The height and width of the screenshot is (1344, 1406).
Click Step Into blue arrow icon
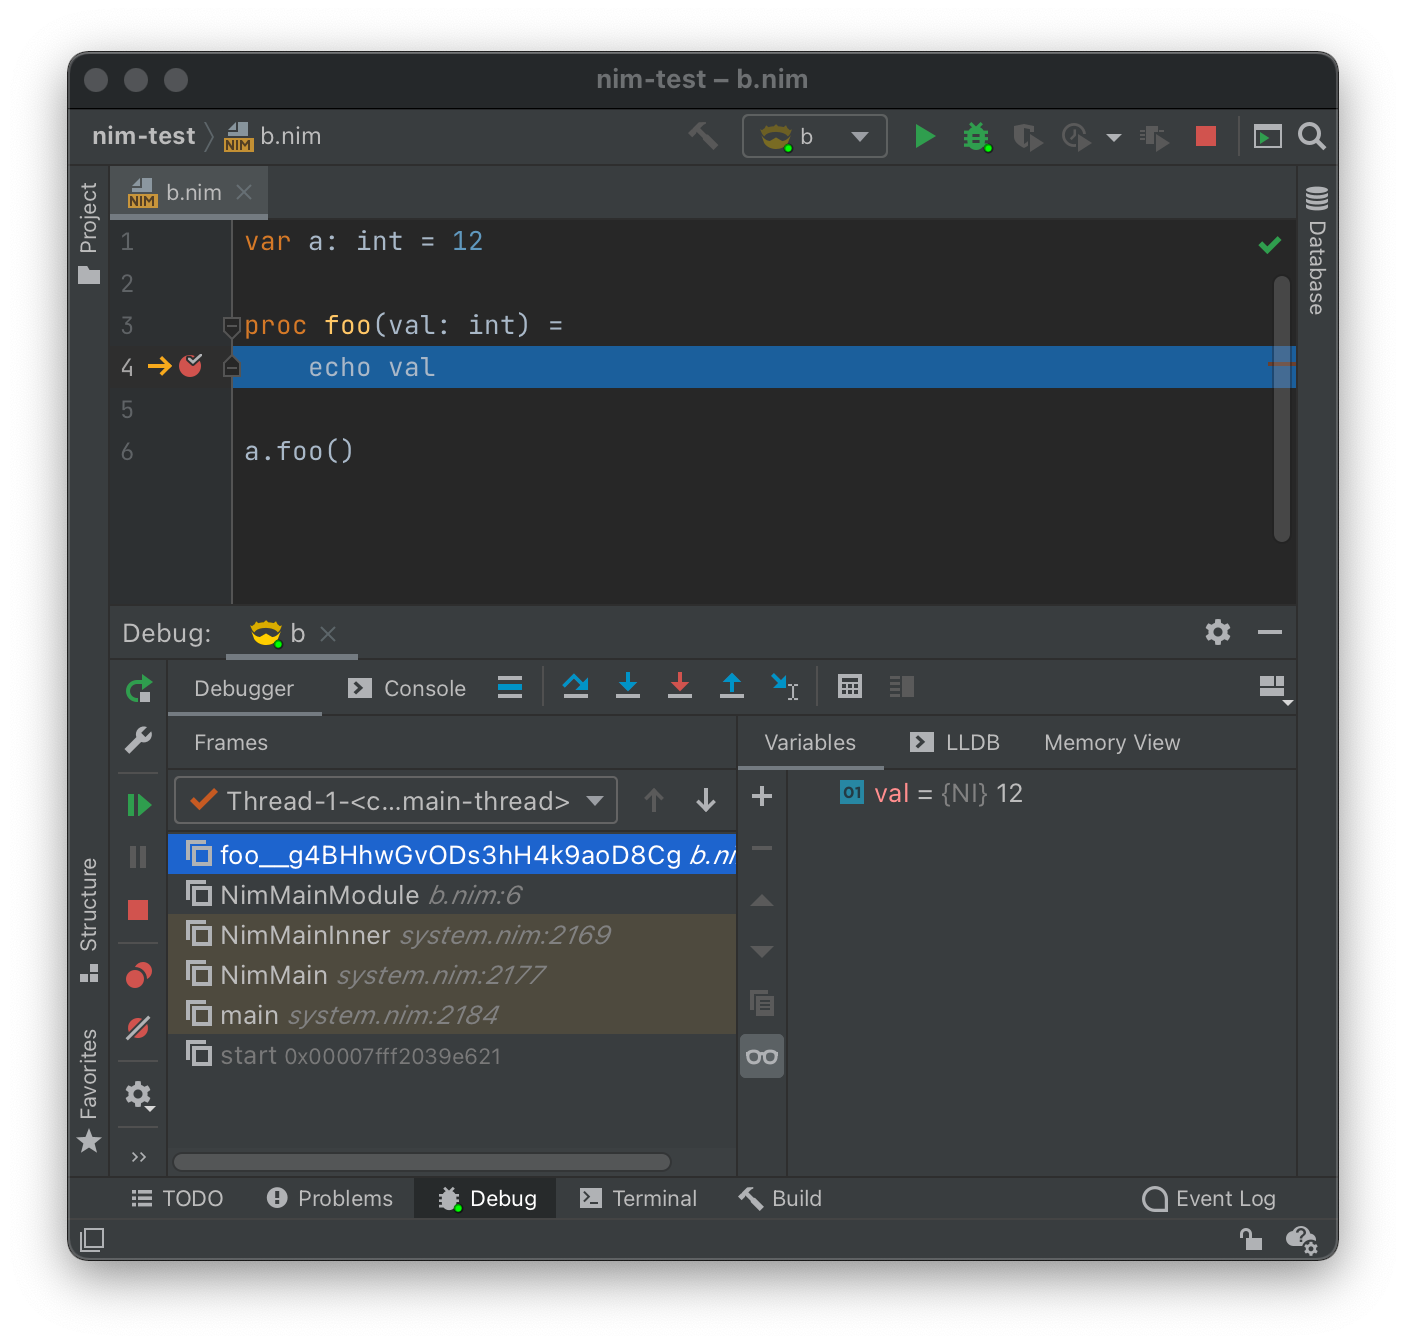(x=628, y=686)
